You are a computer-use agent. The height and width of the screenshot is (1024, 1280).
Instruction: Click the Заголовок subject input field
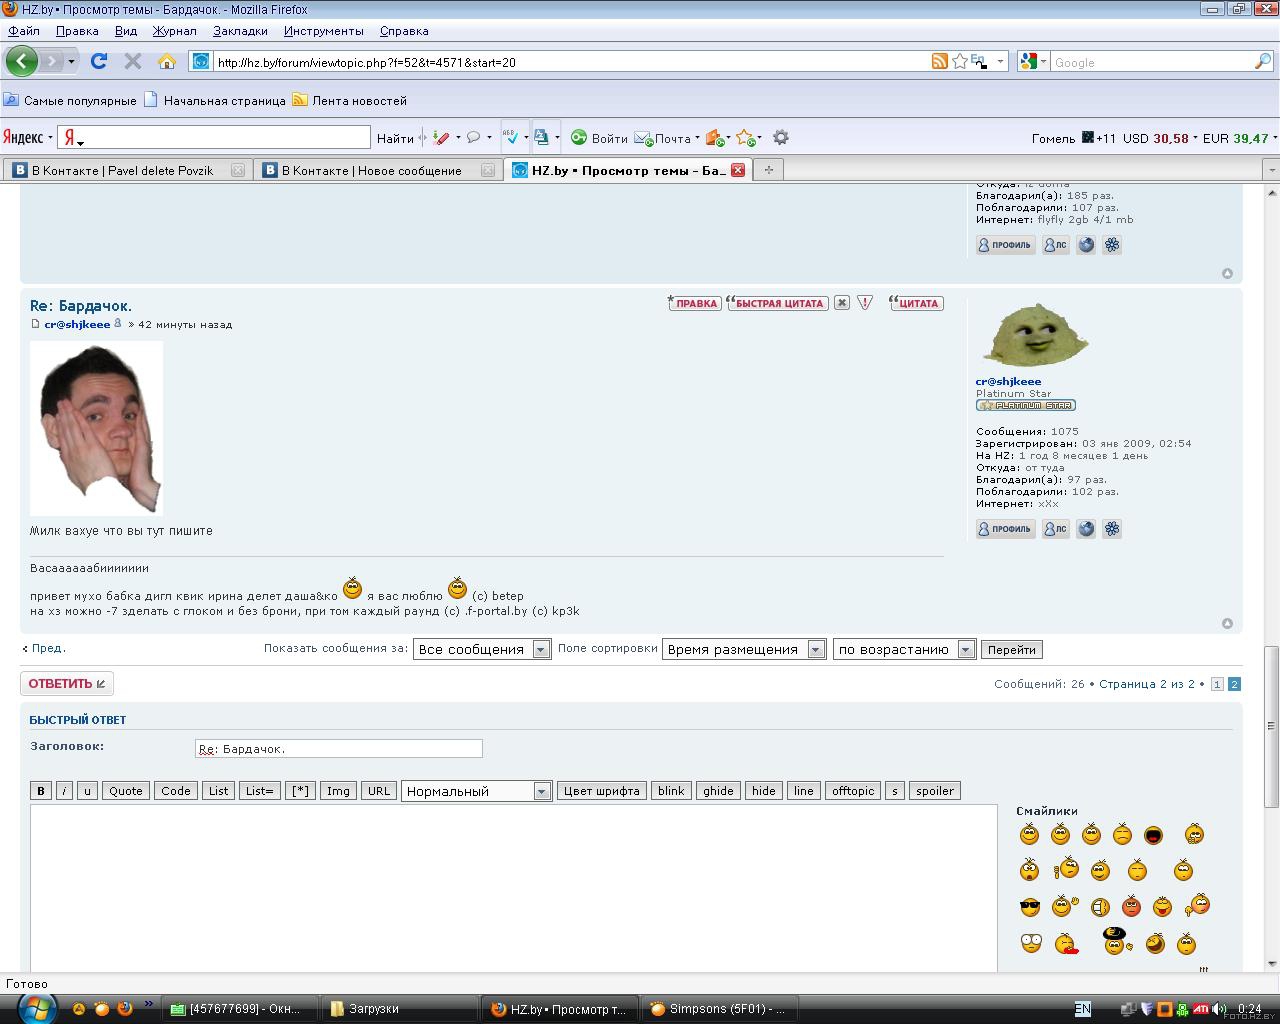338,748
